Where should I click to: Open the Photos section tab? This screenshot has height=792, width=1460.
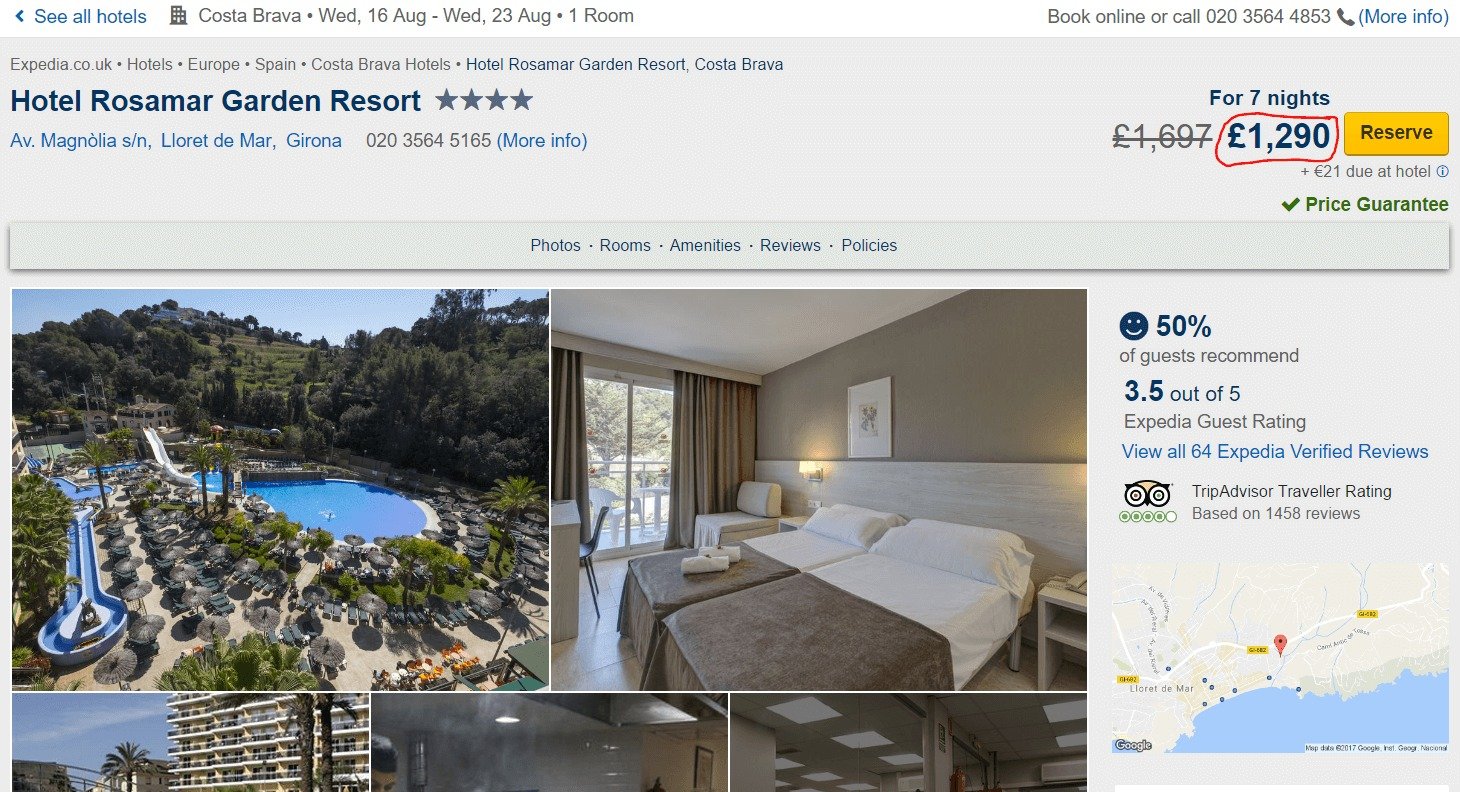pos(556,245)
